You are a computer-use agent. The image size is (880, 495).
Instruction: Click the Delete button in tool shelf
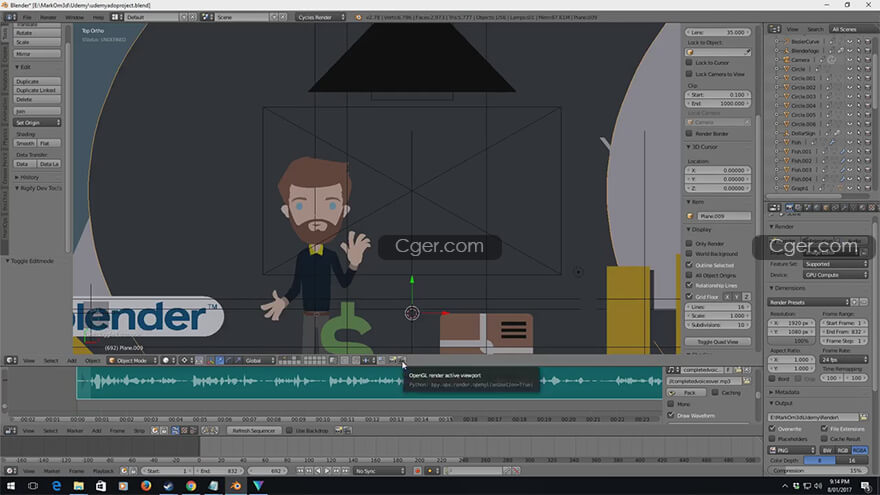click(37, 99)
